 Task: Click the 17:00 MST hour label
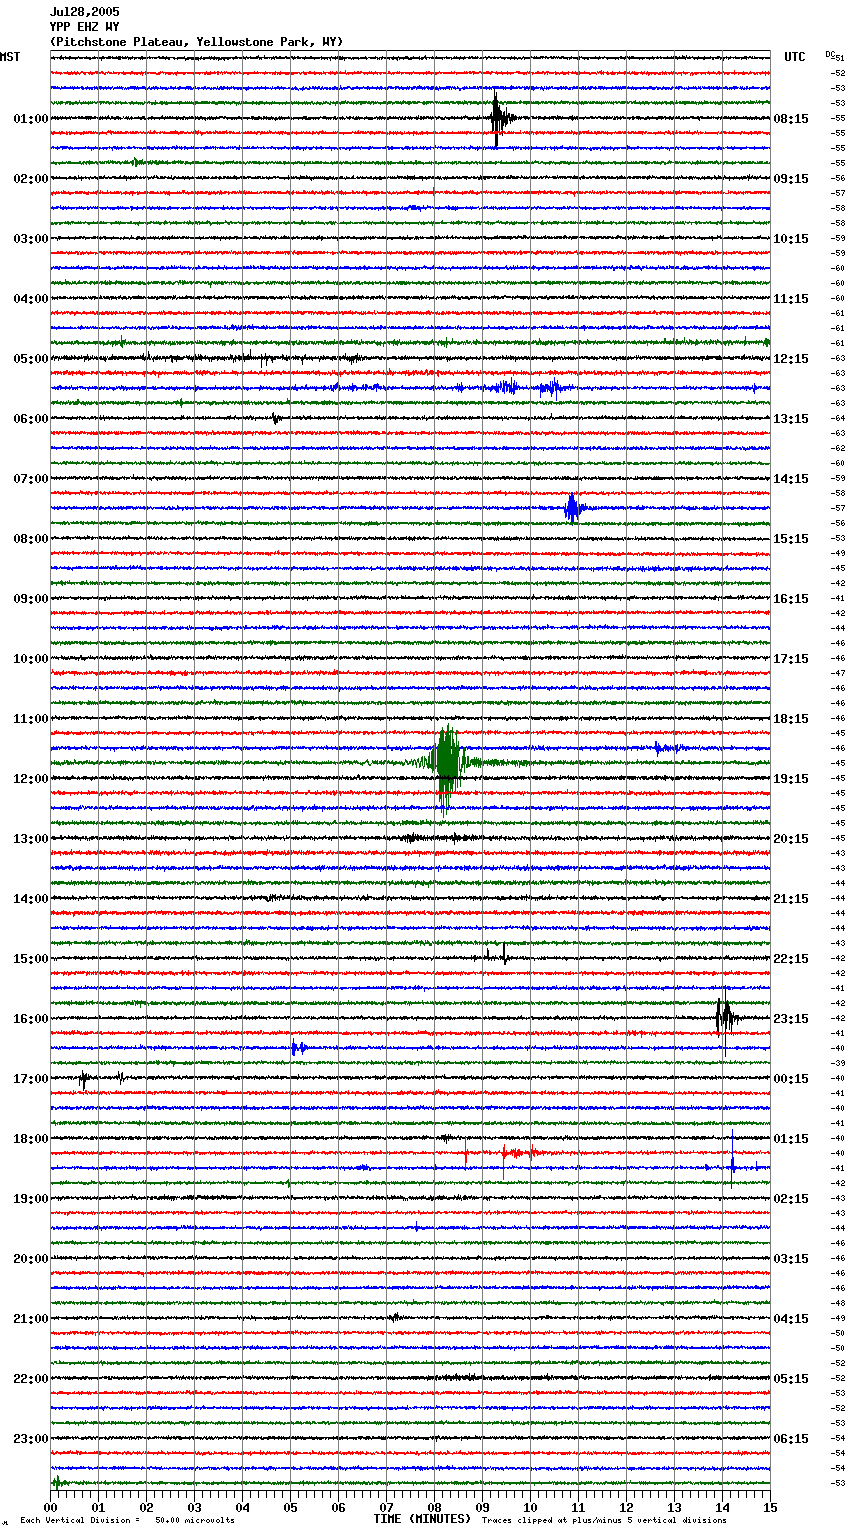pyautogui.click(x=31, y=1079)
